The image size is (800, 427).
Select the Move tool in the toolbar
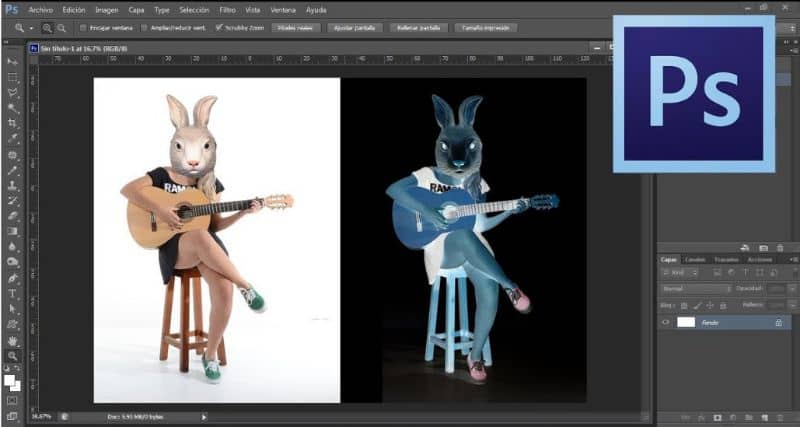point(13,62)
